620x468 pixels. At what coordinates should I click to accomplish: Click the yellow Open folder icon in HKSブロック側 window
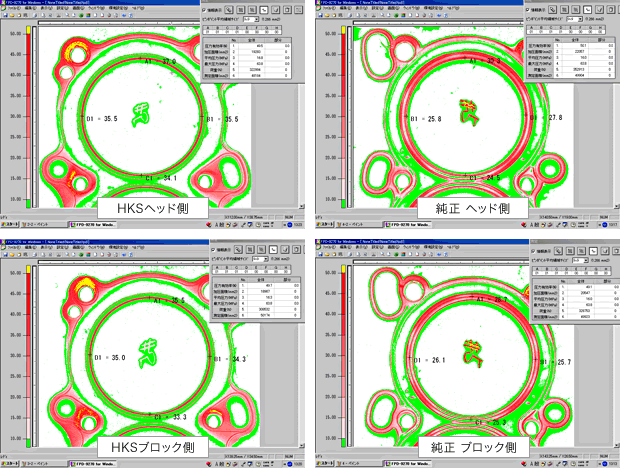pyautogui.click(x=12, y=255)
